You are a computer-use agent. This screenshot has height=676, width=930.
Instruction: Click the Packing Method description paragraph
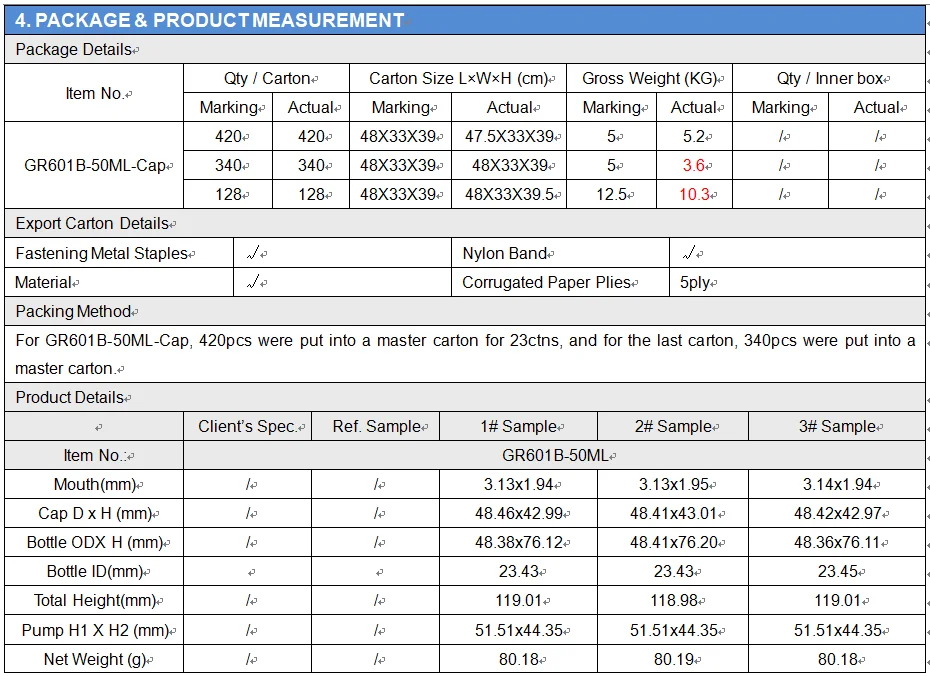click(465, 354)
